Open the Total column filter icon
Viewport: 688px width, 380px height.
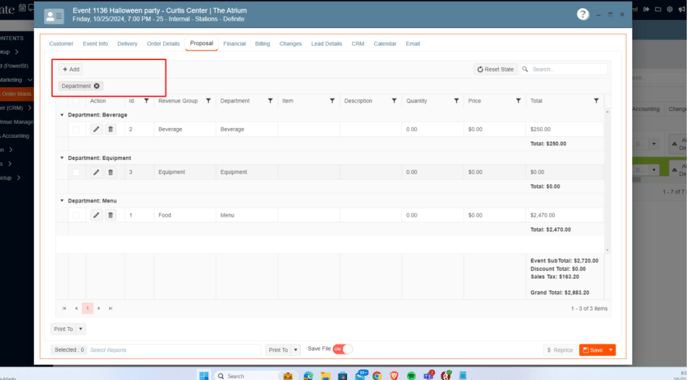(x=596, y=101)
